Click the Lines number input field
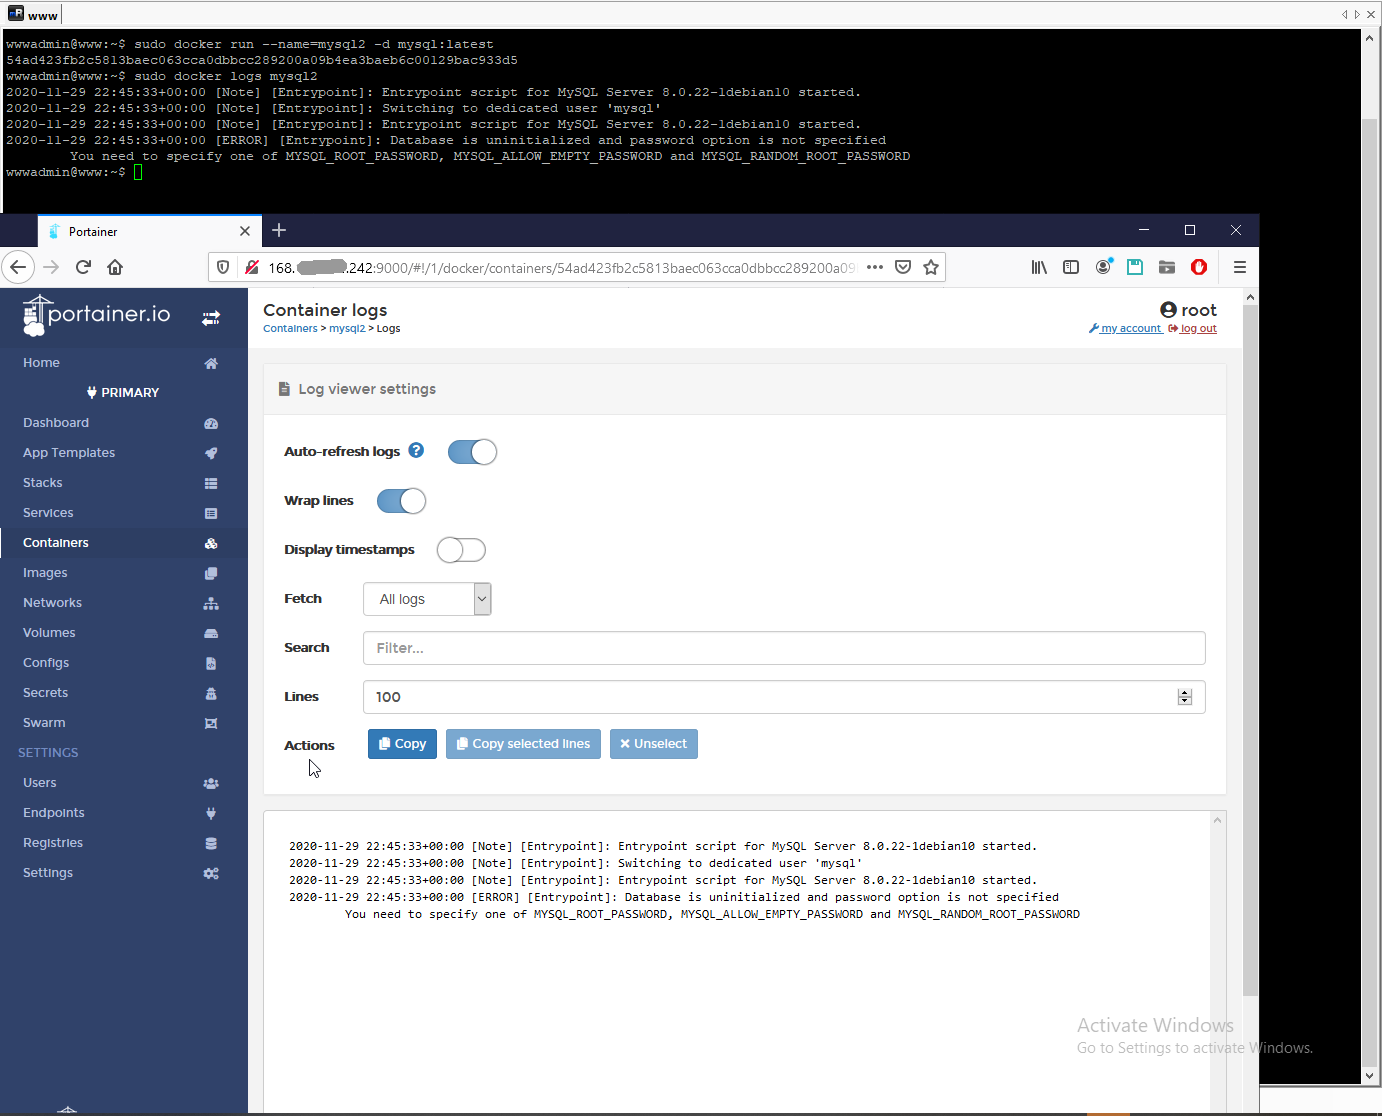Screen dimensions: 1382x1116 [x=784, y=697]
